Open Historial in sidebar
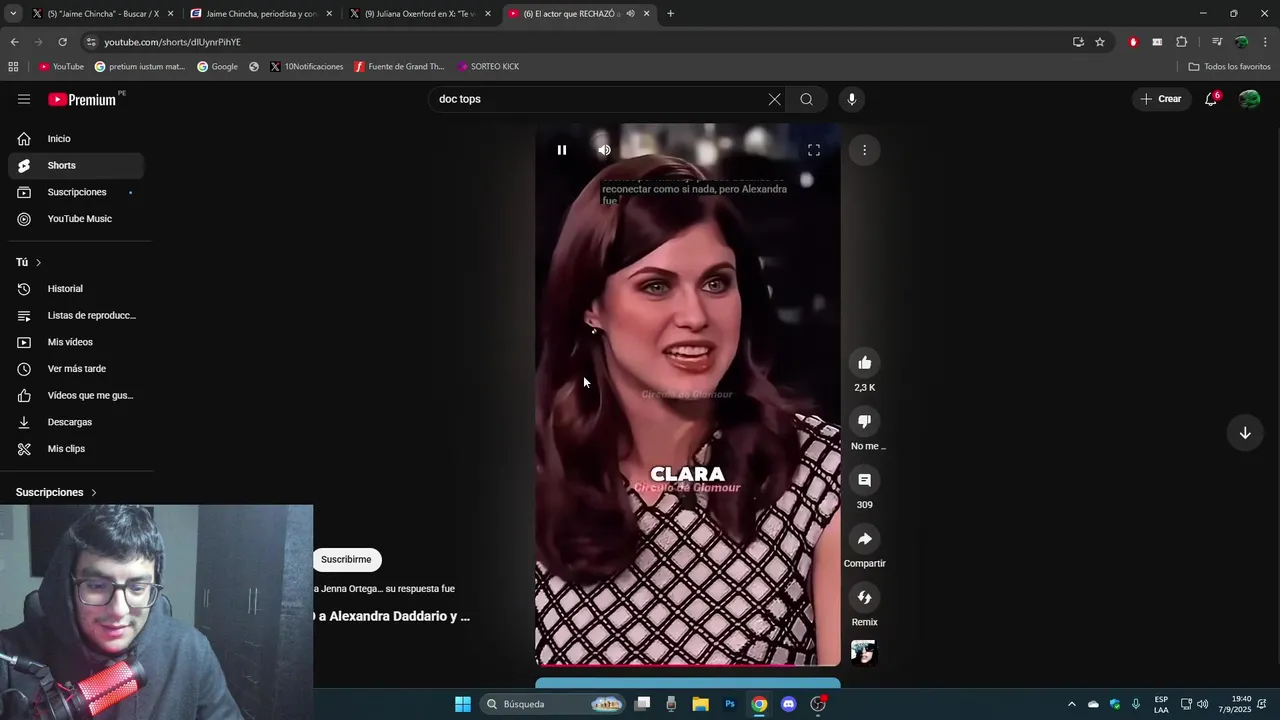 point(76,289)
